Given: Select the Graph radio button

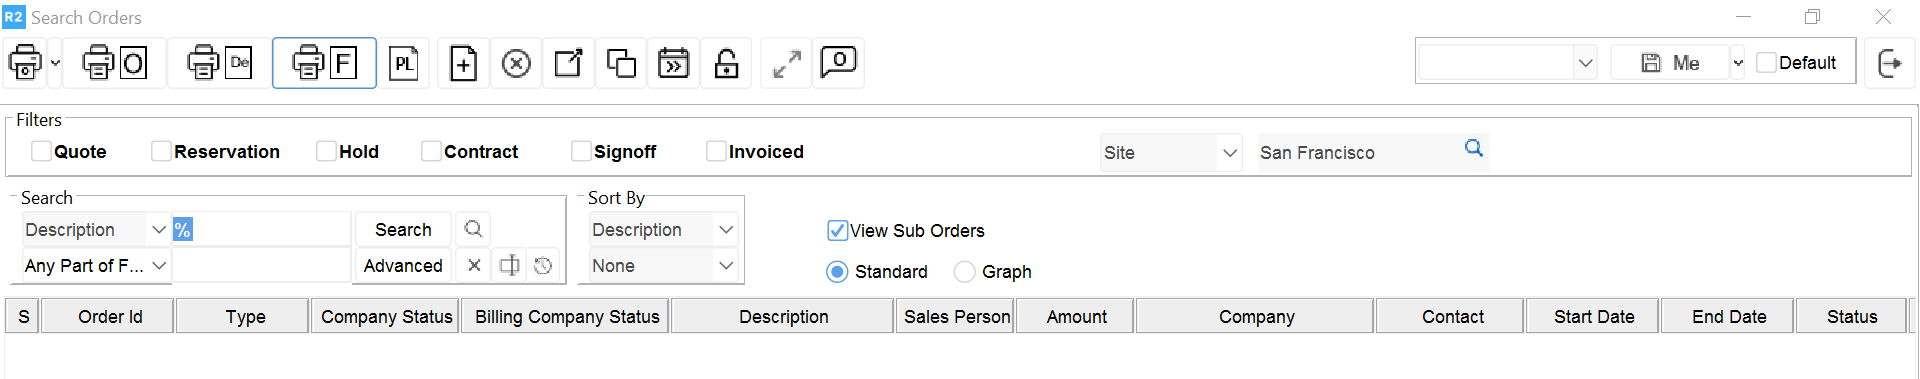Looking at the screenshot, I should tap(964, 271).
